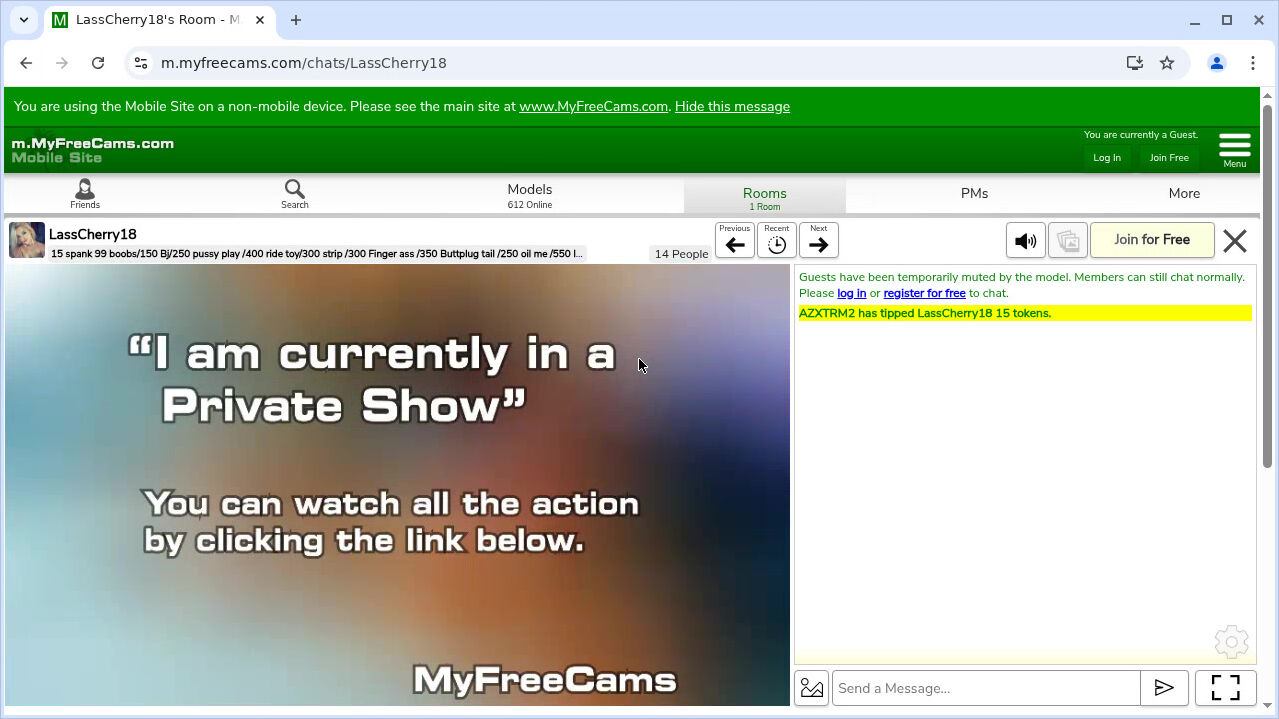The image size is (1279, 719).
Task: Close the LassCherry18 room
Action: (1235, 241)
